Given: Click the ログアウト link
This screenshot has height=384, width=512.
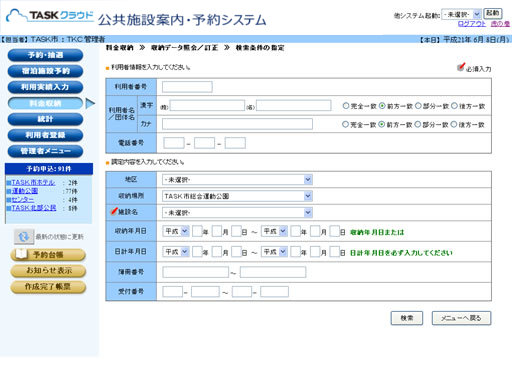Looking at the screenshot, I should 472,24.
